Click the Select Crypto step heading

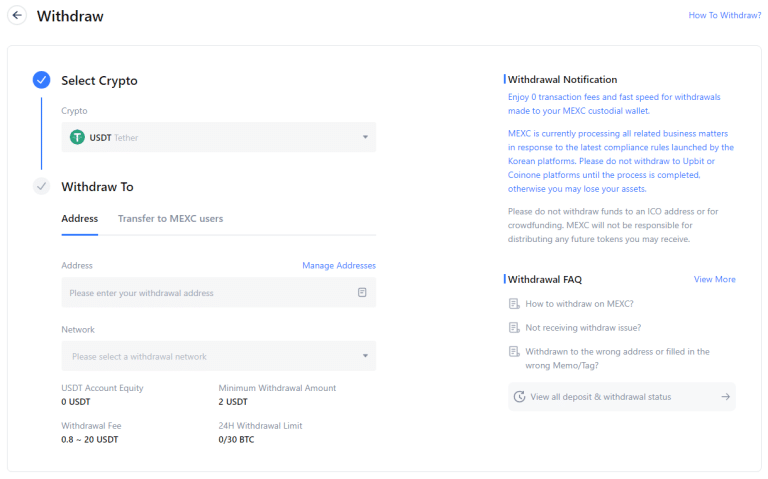coord(99,80)
